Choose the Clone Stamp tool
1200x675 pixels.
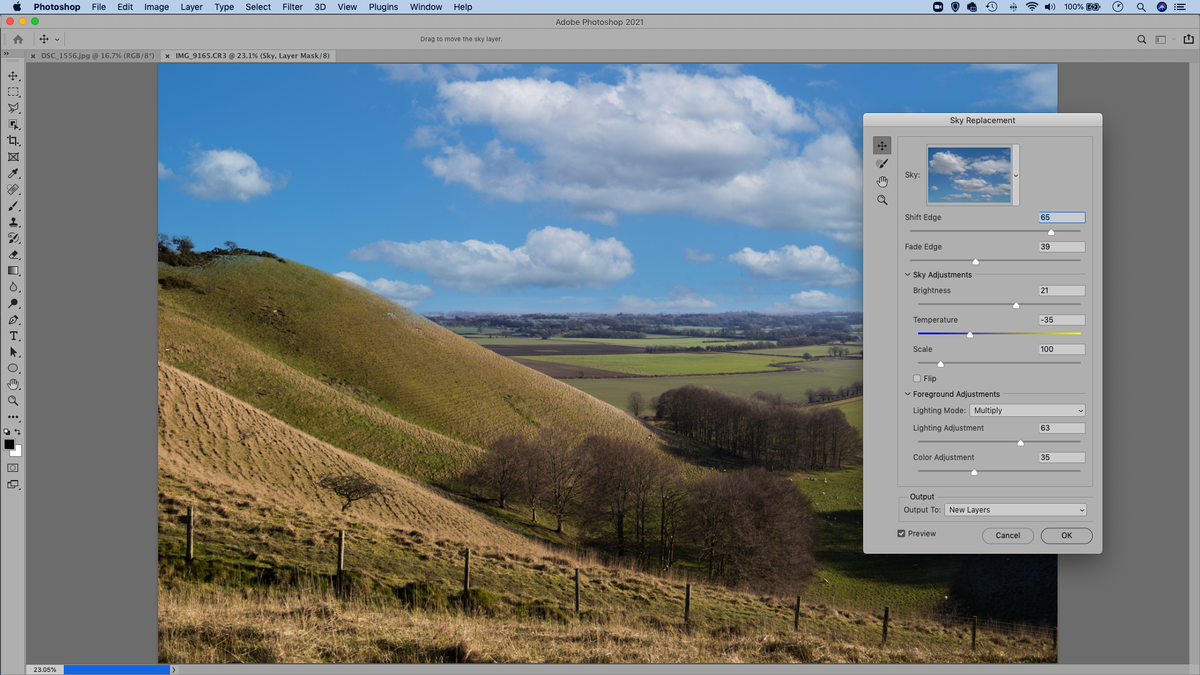(x=13, y=222)
